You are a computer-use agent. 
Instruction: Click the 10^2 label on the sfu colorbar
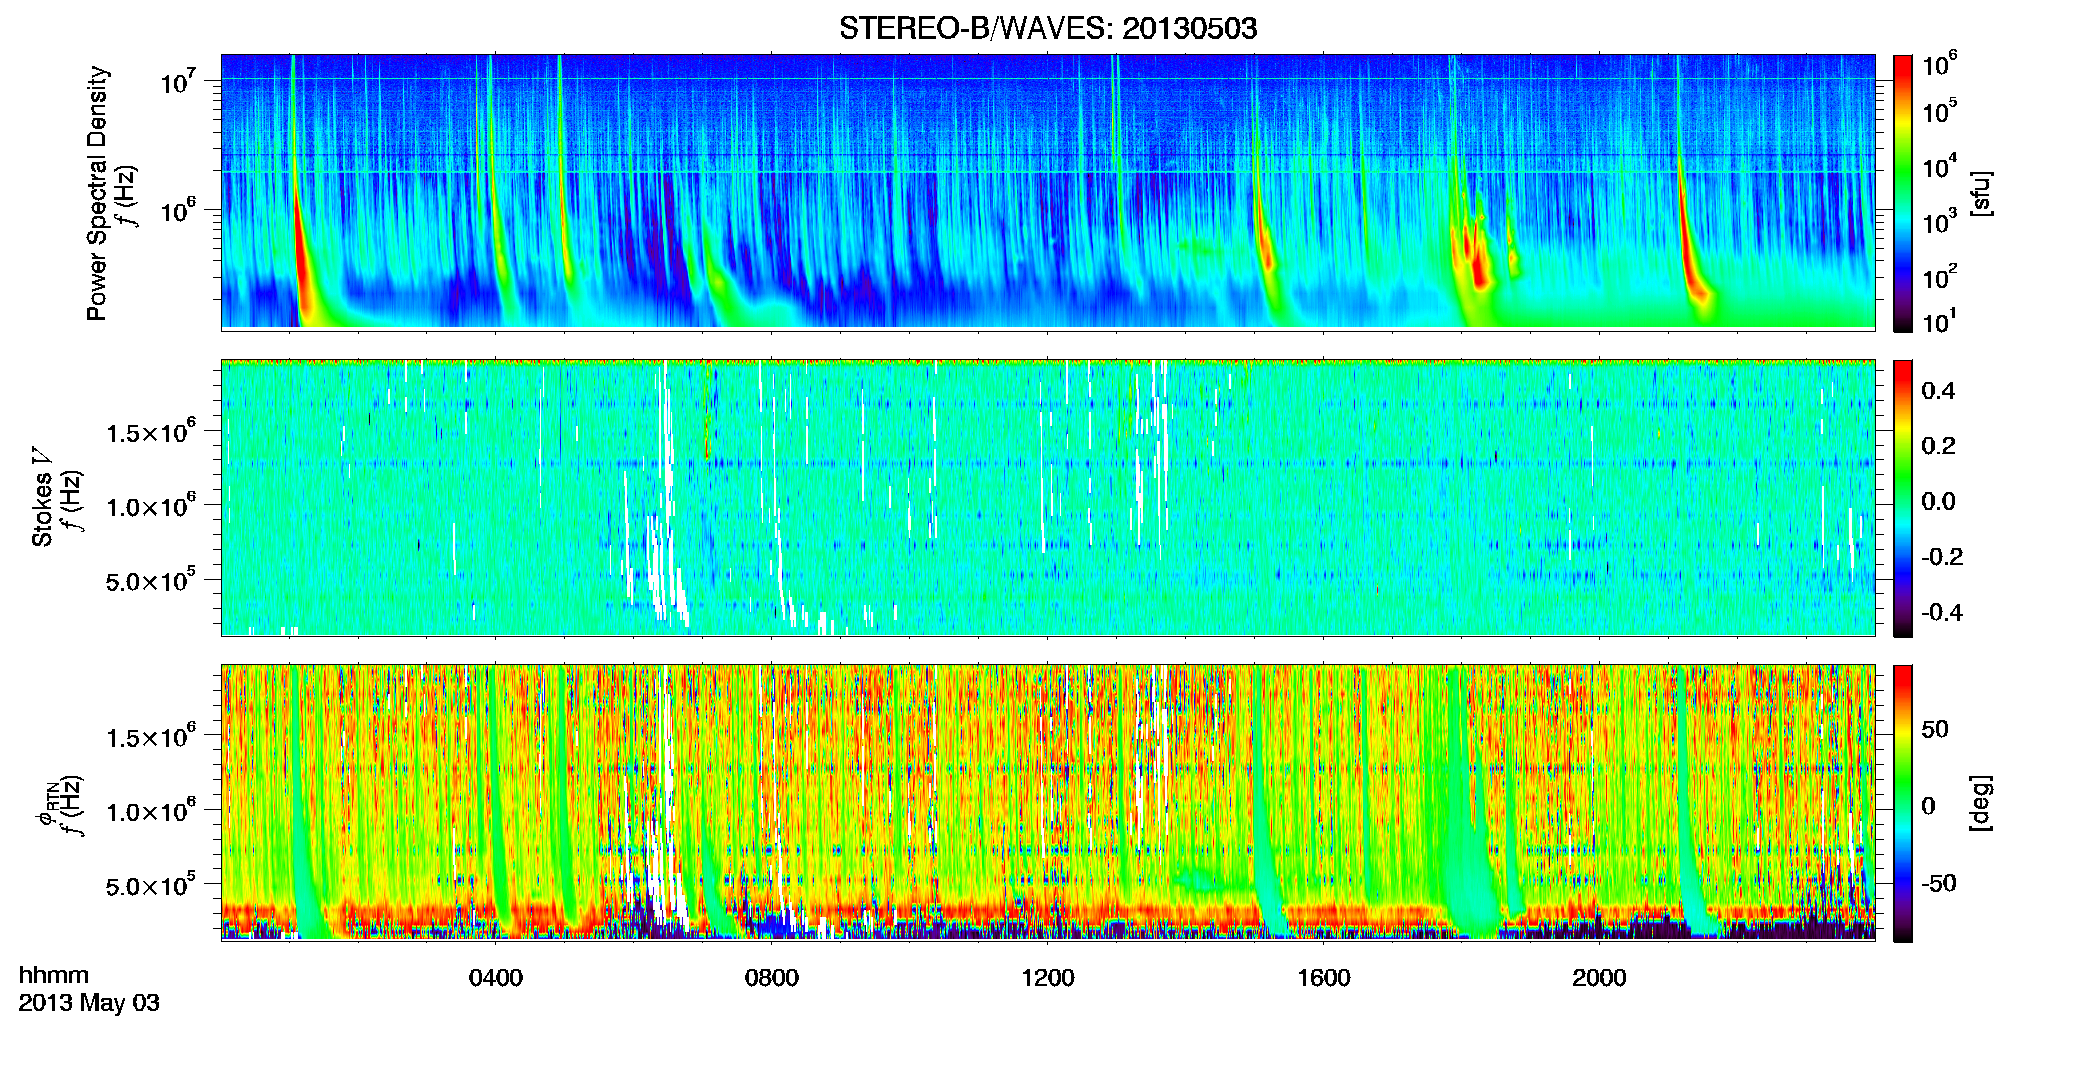click(1940, 276)
